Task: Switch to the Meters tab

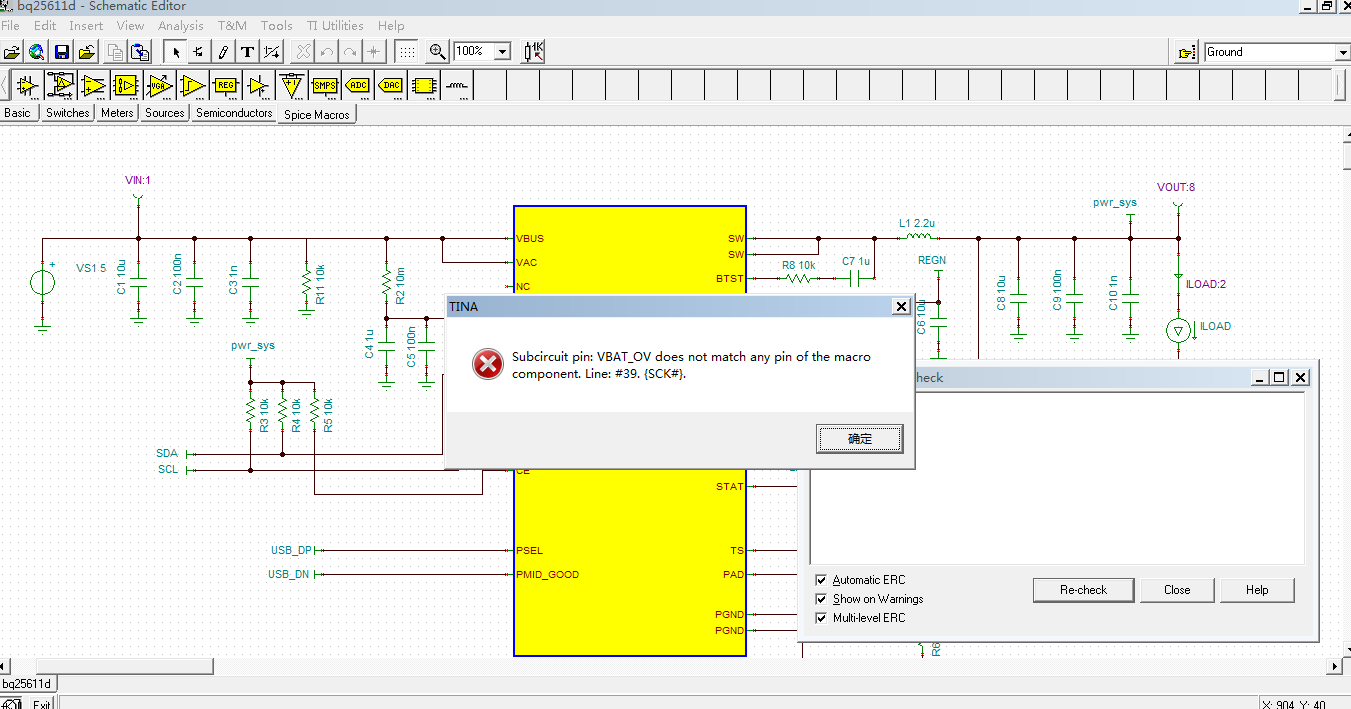Action: coord(117,113)
